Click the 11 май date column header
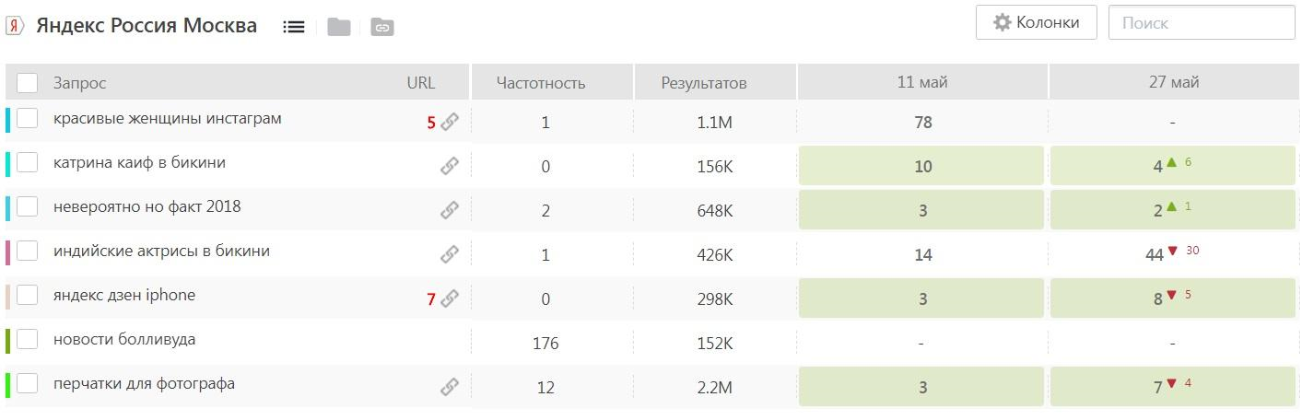 (x=922, y=83)
